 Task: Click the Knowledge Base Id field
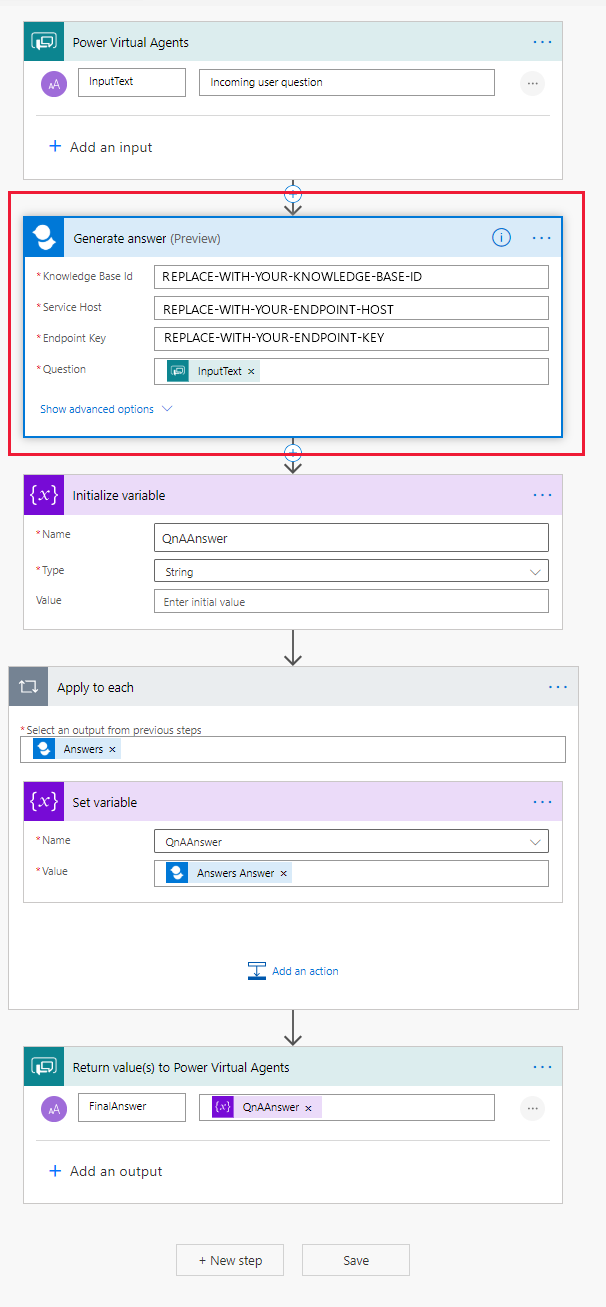pyautogui.click(x=351, y=277)
